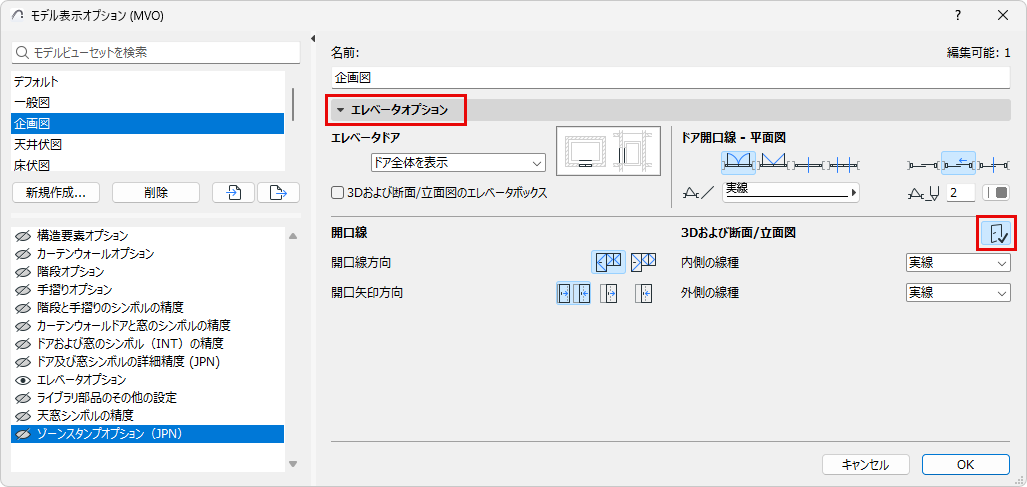Toggle eye icon for 天窓シンボルの精度
Viewport: 1027px width, 487px height.
click(24, 416)
